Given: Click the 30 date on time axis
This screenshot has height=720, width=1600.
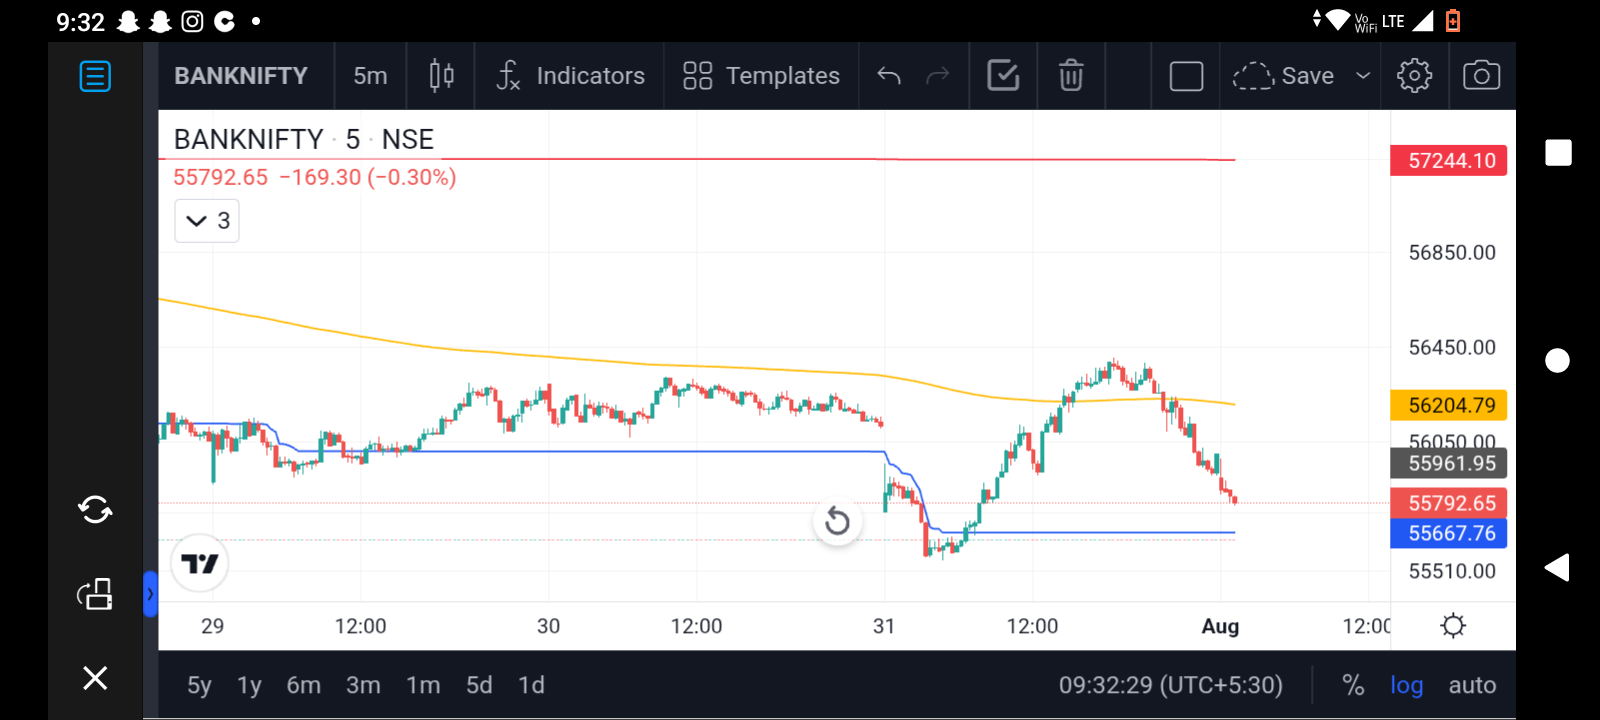Looking at the screenshot, I should (548, 626).
